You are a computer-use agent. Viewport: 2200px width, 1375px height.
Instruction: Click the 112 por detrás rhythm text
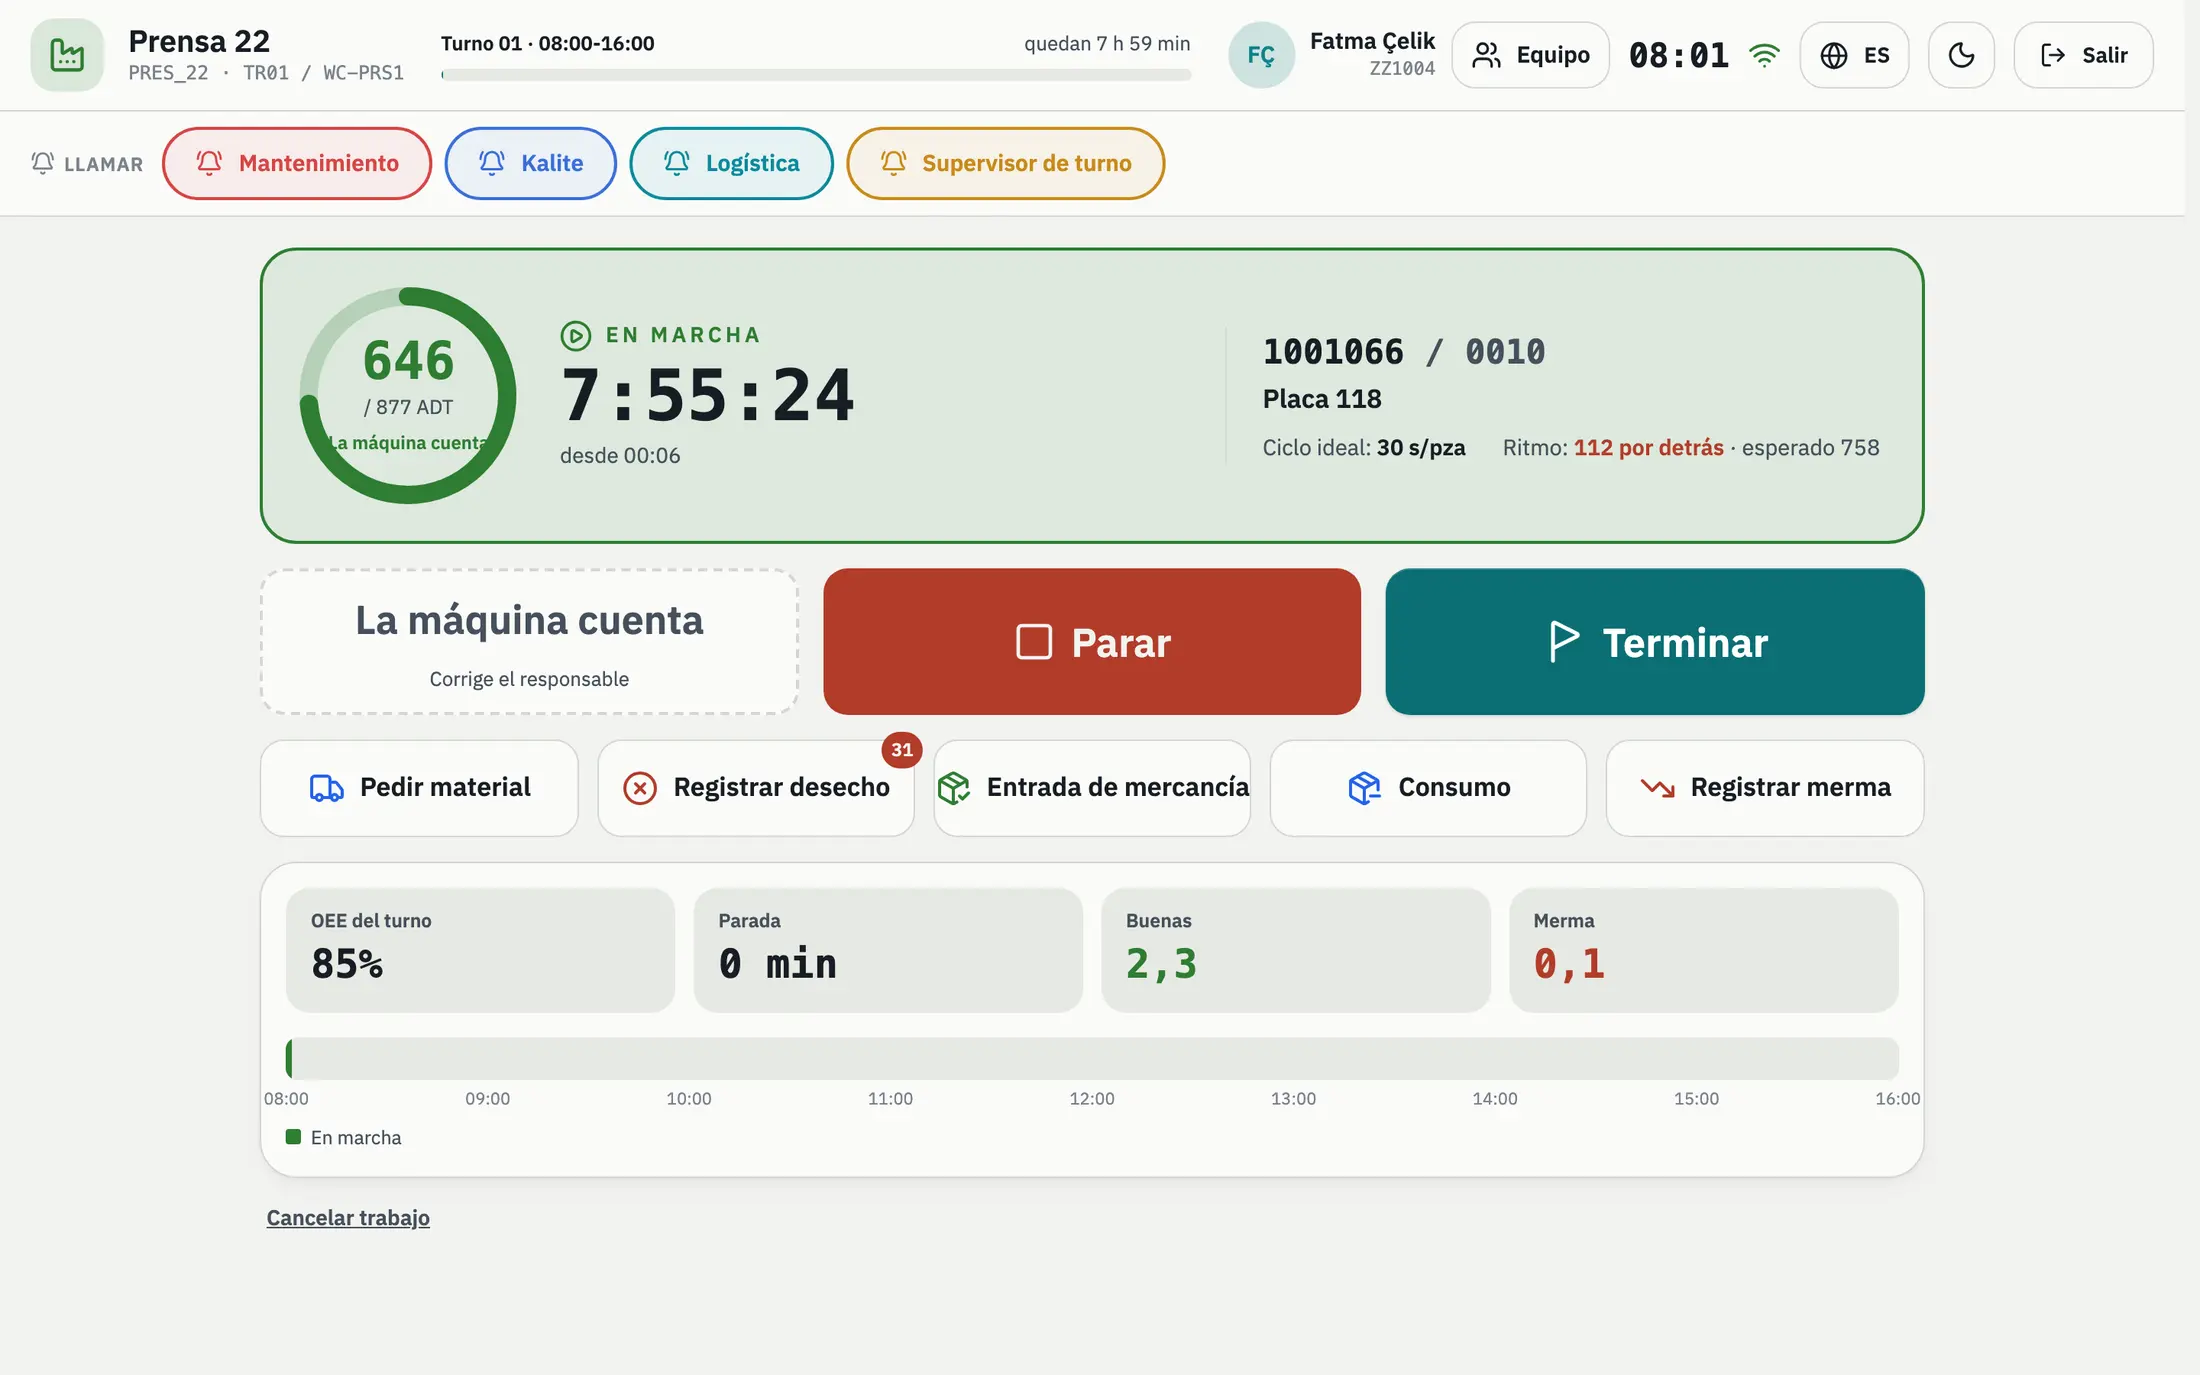click(1648, 448)
